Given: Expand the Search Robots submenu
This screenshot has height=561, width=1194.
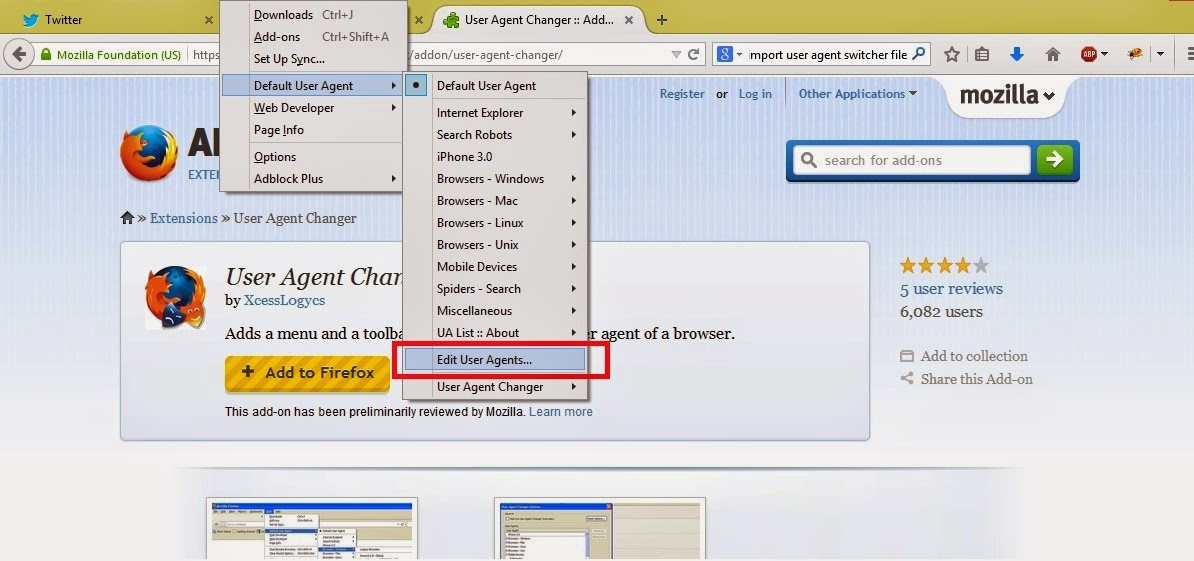Looking at the screenshot, I should point(495,135).
